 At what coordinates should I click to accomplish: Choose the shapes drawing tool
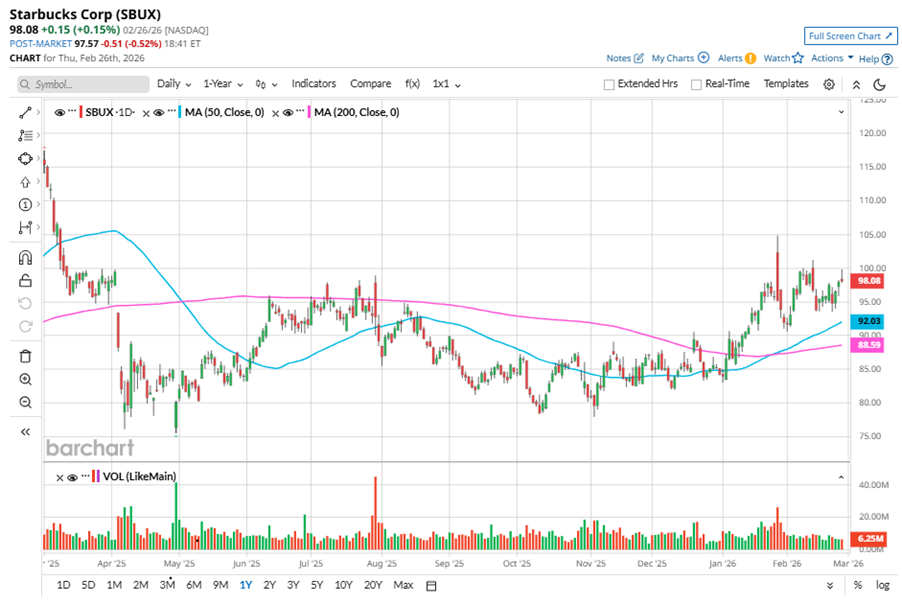tap(25, 158)
